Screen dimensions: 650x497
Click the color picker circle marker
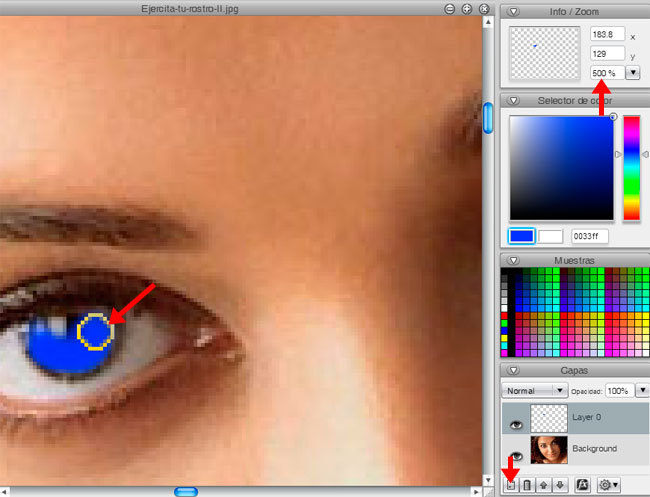[x=613, y=117]
